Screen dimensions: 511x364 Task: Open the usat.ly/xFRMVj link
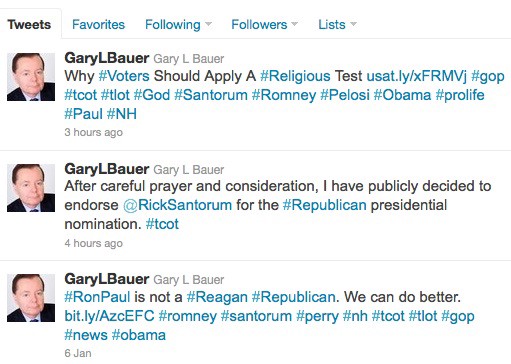[417, 76]
